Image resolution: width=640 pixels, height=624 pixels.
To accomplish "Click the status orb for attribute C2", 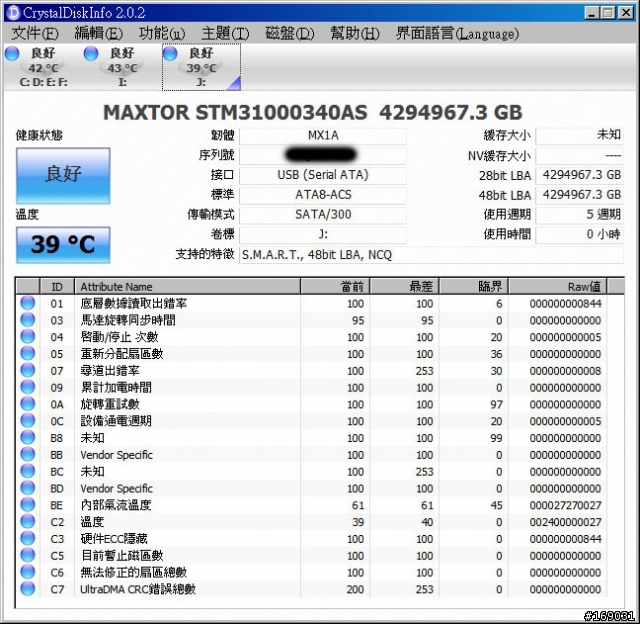I will coord(28,521).
